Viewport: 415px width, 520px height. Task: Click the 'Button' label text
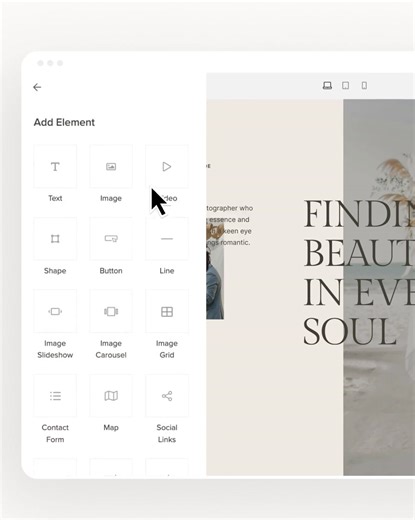click(111, 271)
